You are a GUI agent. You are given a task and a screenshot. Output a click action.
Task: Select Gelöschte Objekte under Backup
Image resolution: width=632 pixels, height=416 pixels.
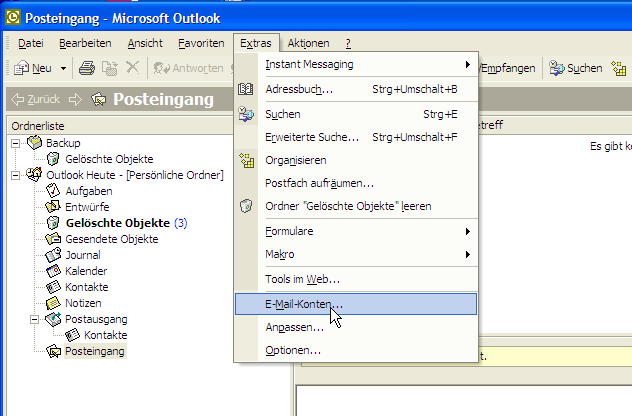coord(109,159)
